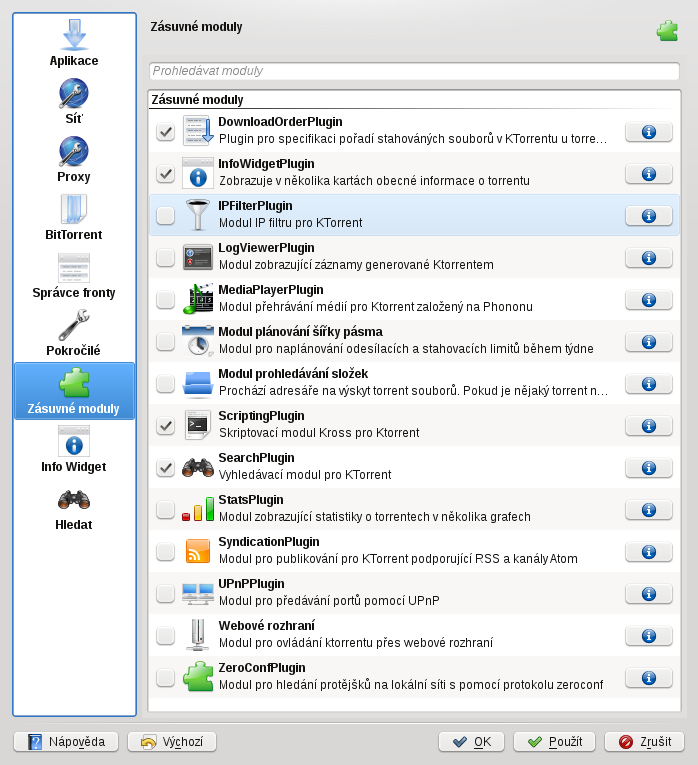This screenshot has width=698, height=765.
Task: Disable the InfoWidgetPlugin checkbox
Action: click(x=165, y=174)
